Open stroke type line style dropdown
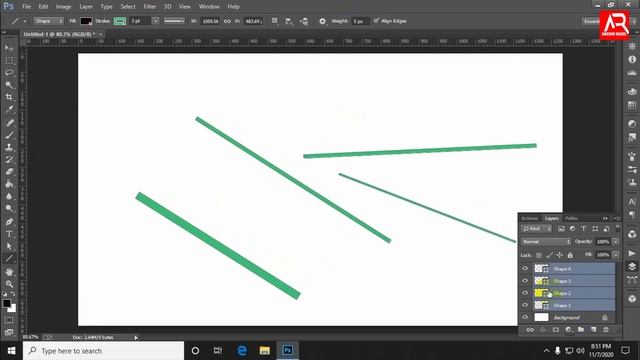640x360 pixels. (174, 21)
